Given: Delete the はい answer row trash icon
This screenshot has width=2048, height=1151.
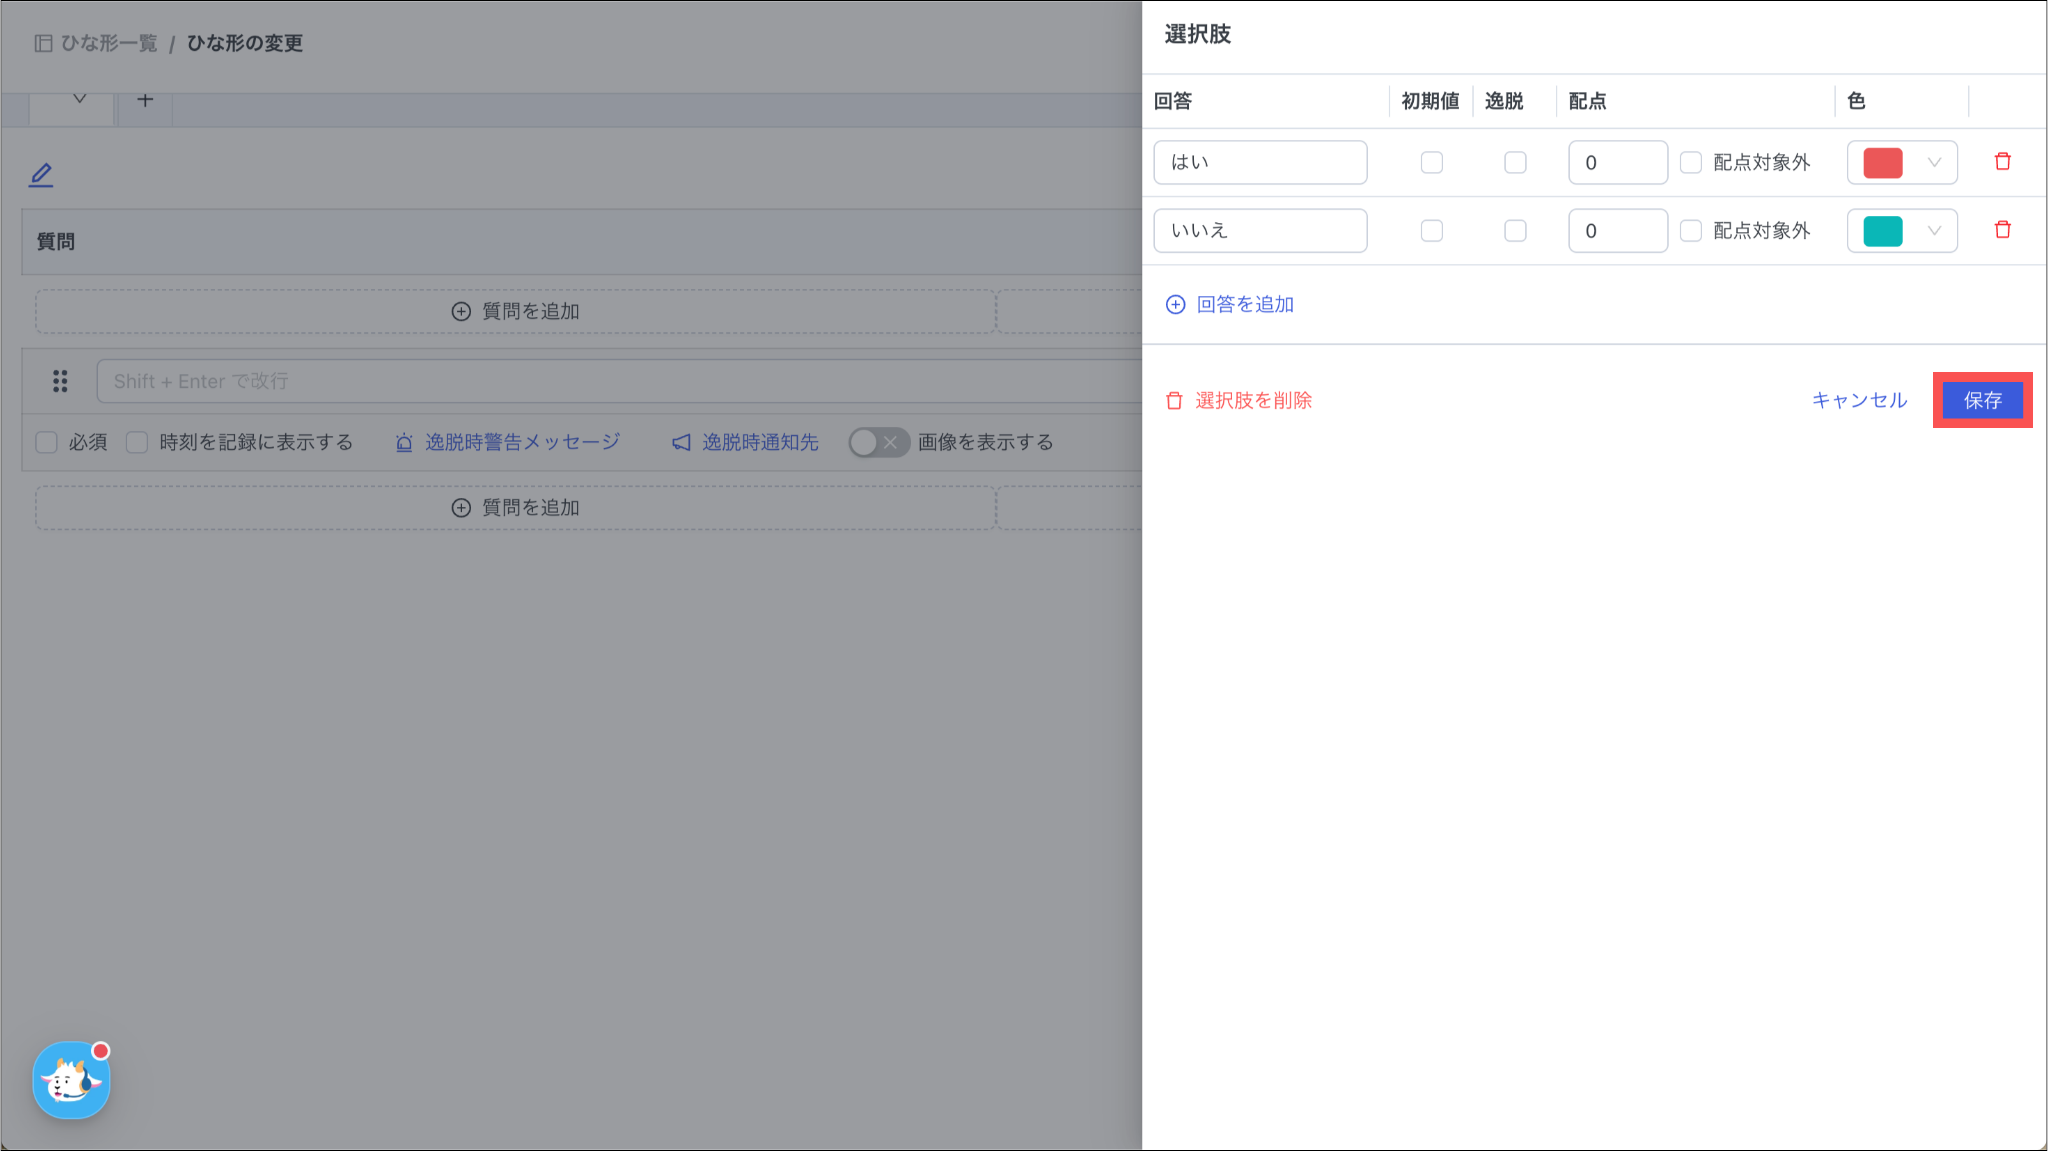Looking at the screenshot, I should pos(2002,162).
